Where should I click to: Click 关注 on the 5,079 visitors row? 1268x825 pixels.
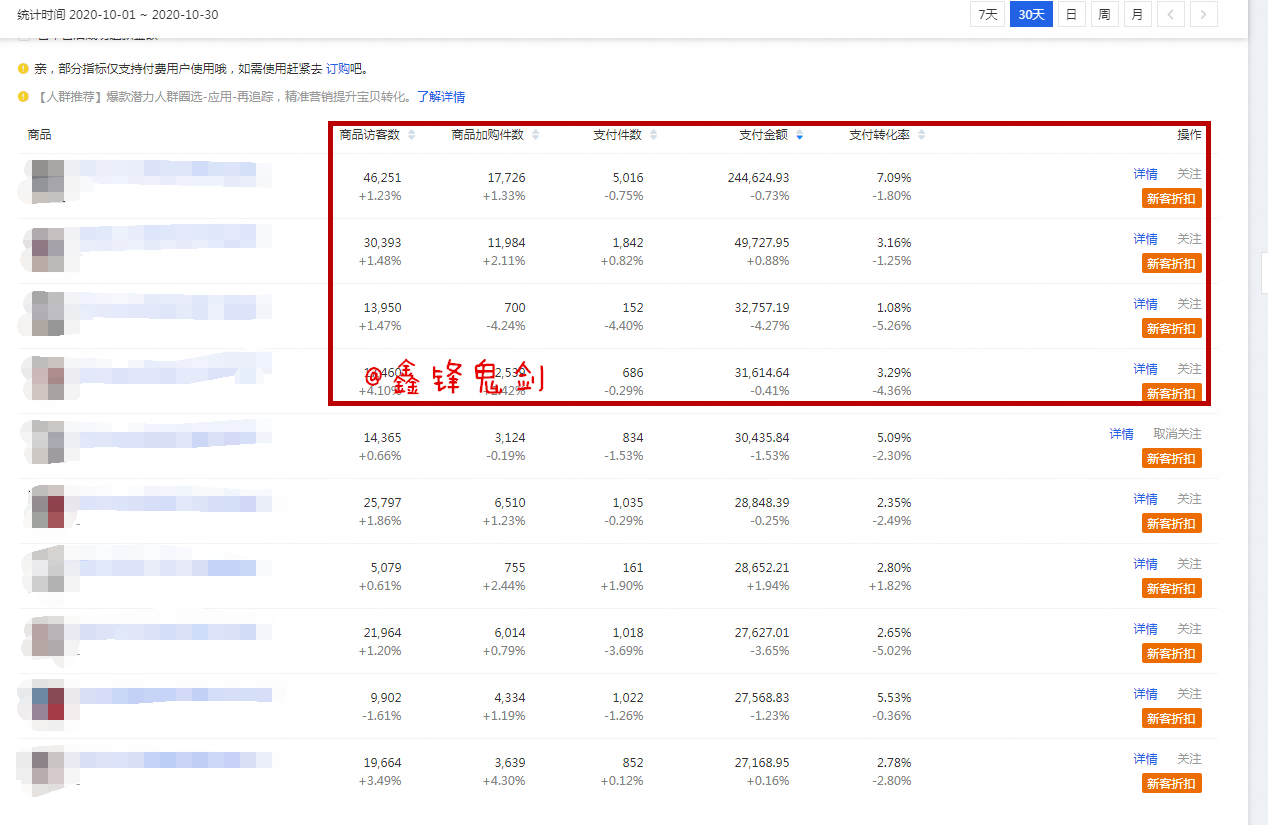1189,564
